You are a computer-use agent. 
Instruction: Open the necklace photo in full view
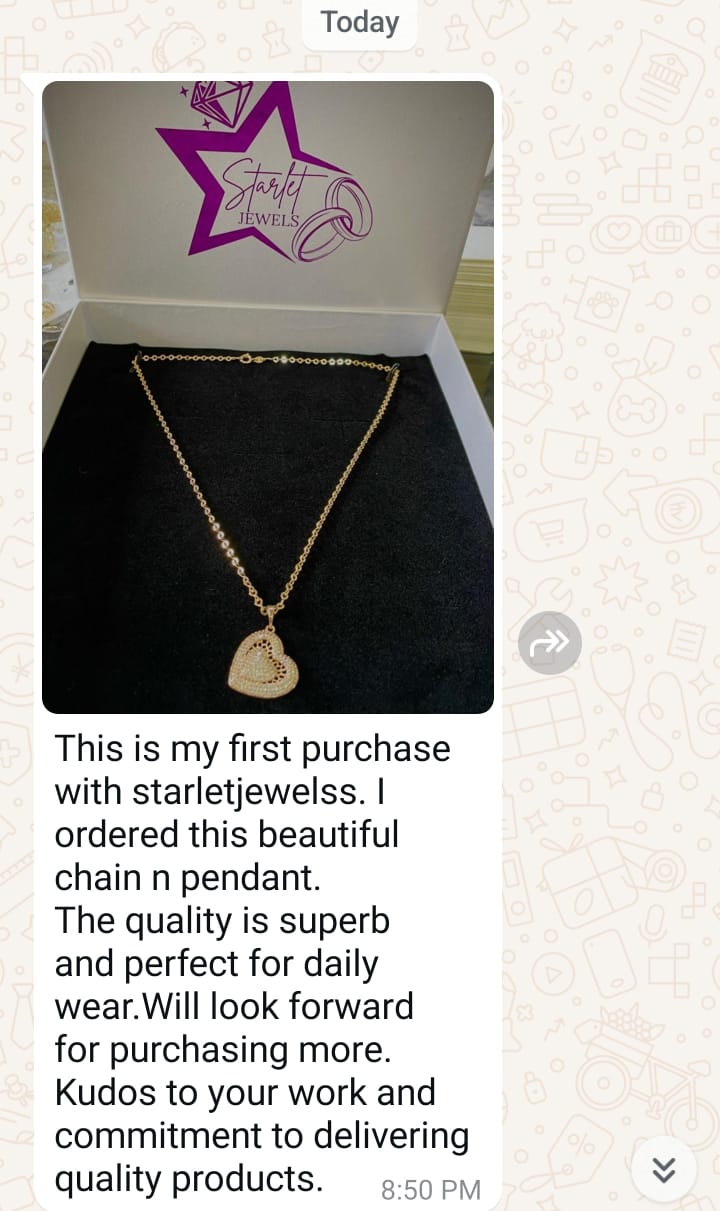tap(268, 397)
